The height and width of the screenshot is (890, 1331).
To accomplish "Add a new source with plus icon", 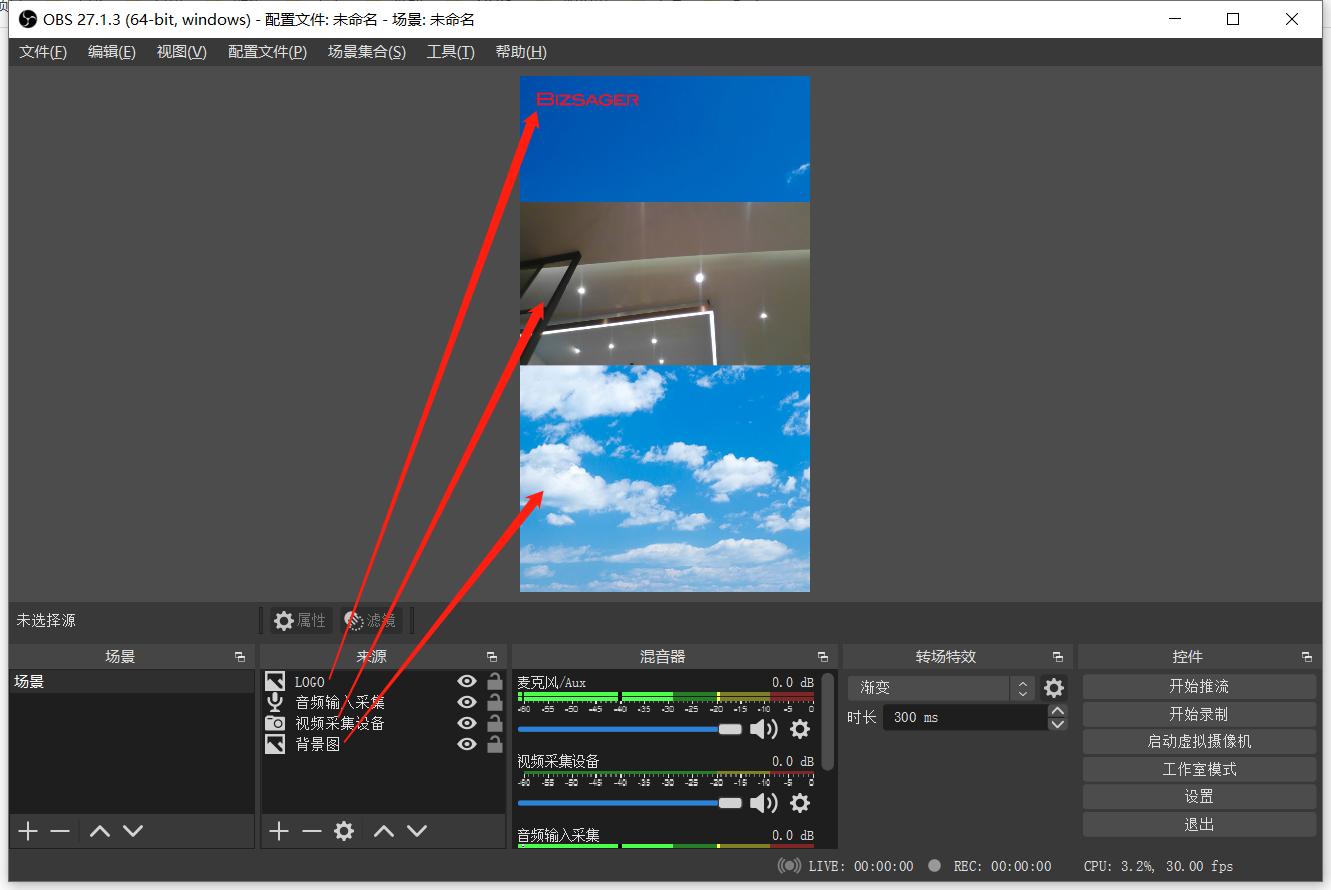I will 279,831.
